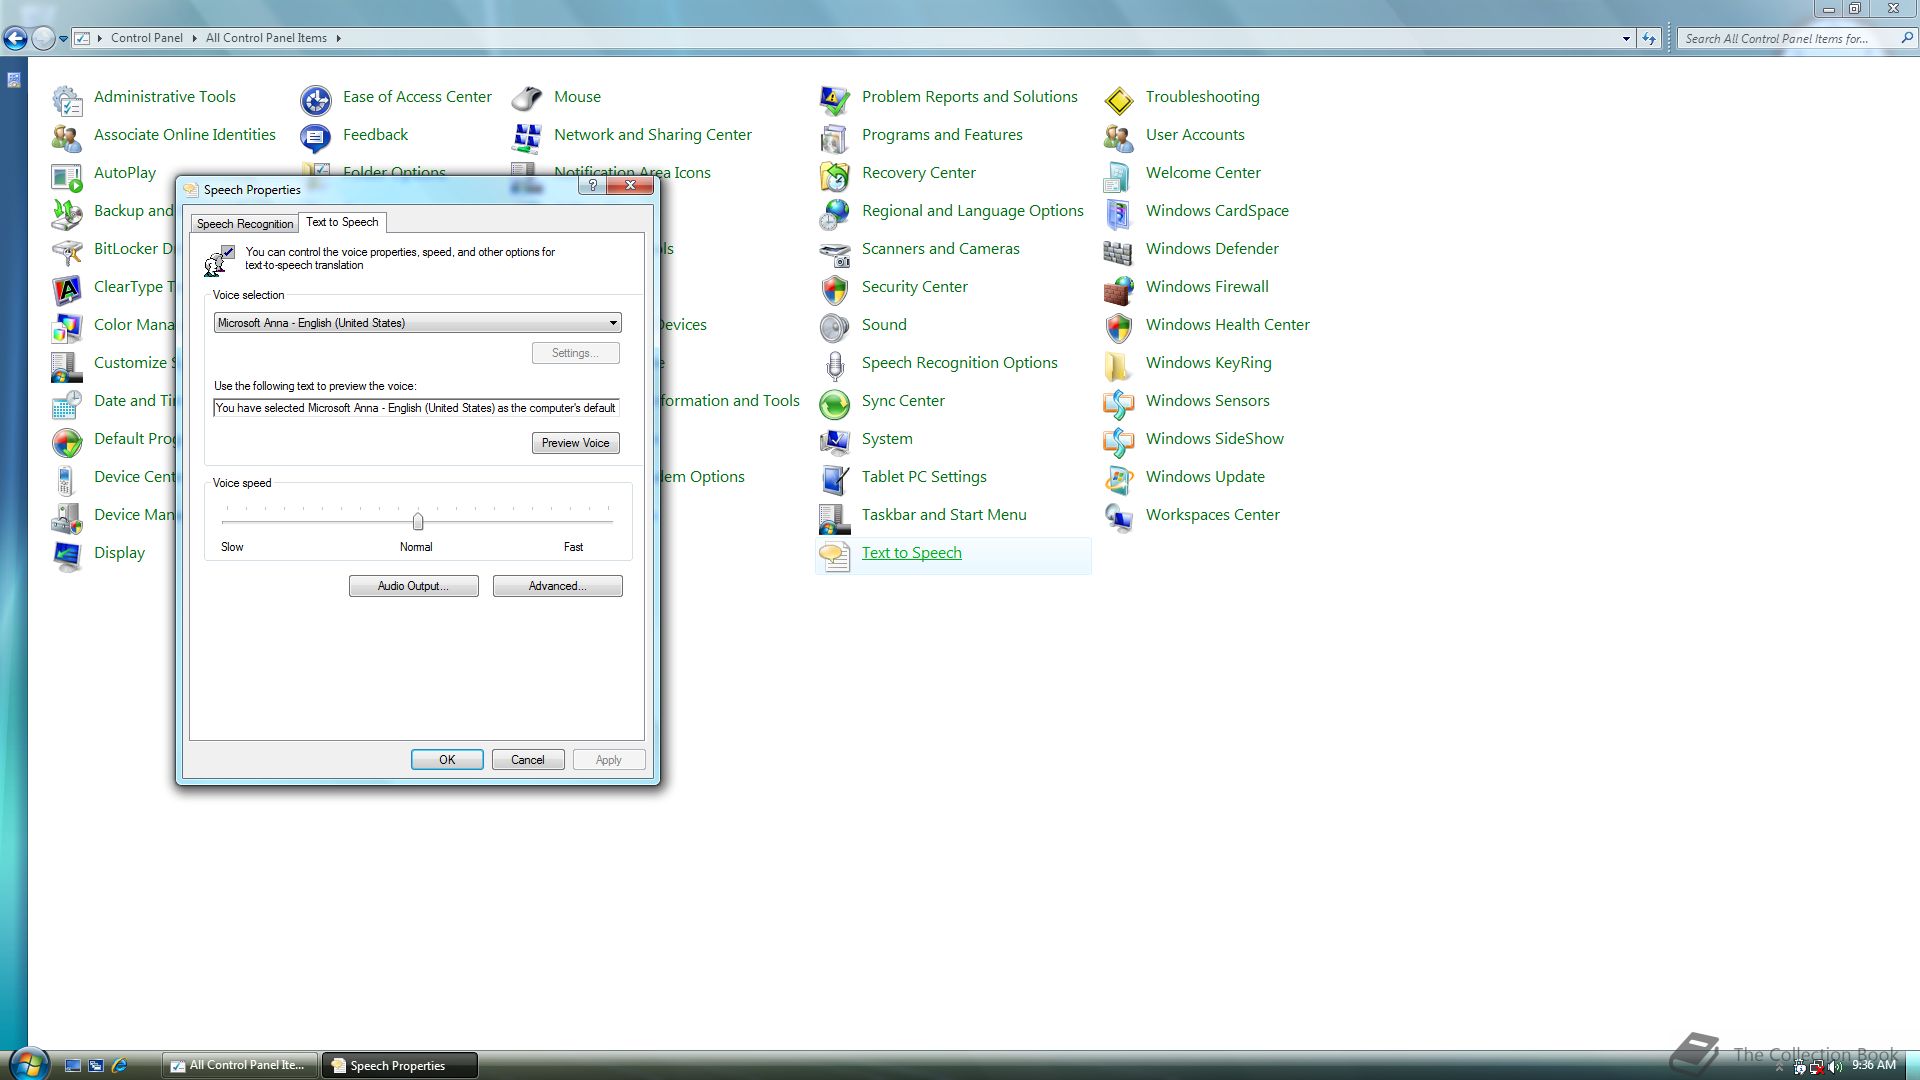This screenshot has height=1080, width=1920.
Task: Open the Audio Output settings button
Action: [x=413, y=586]
